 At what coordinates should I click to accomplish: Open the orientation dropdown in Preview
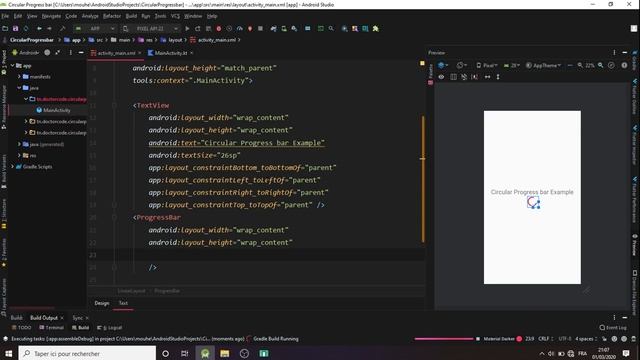point(462,65)
